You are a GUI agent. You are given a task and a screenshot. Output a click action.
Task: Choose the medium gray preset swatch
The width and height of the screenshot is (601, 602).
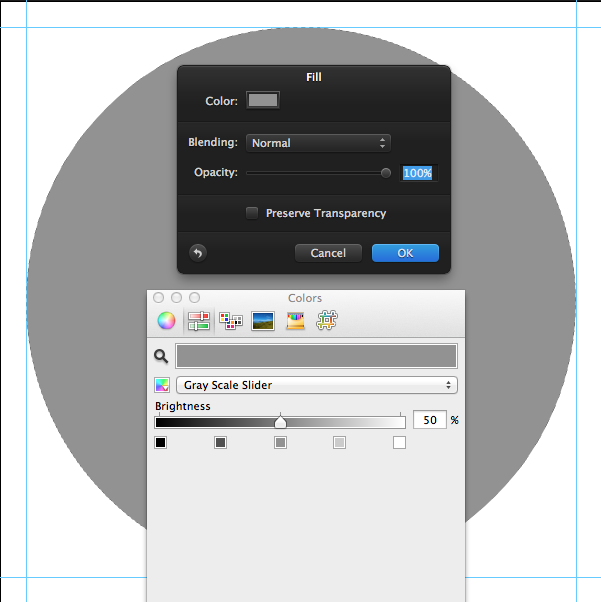(280, 443)
